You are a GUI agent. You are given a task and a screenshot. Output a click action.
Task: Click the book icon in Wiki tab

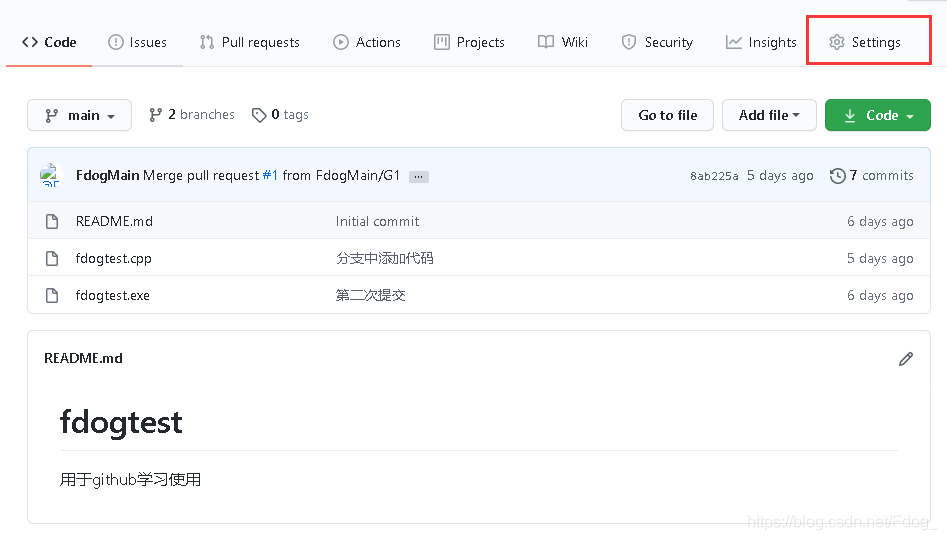point(546,42)
